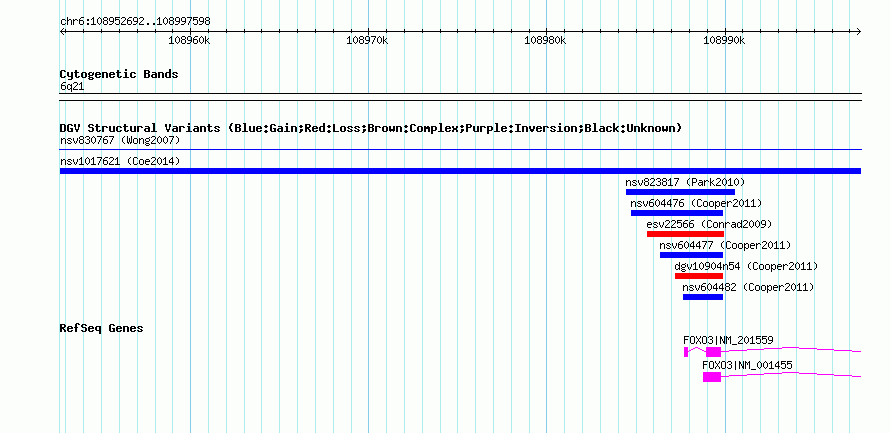
Task: Click the small first exon of NM_201559
Action: pos(686,352)
